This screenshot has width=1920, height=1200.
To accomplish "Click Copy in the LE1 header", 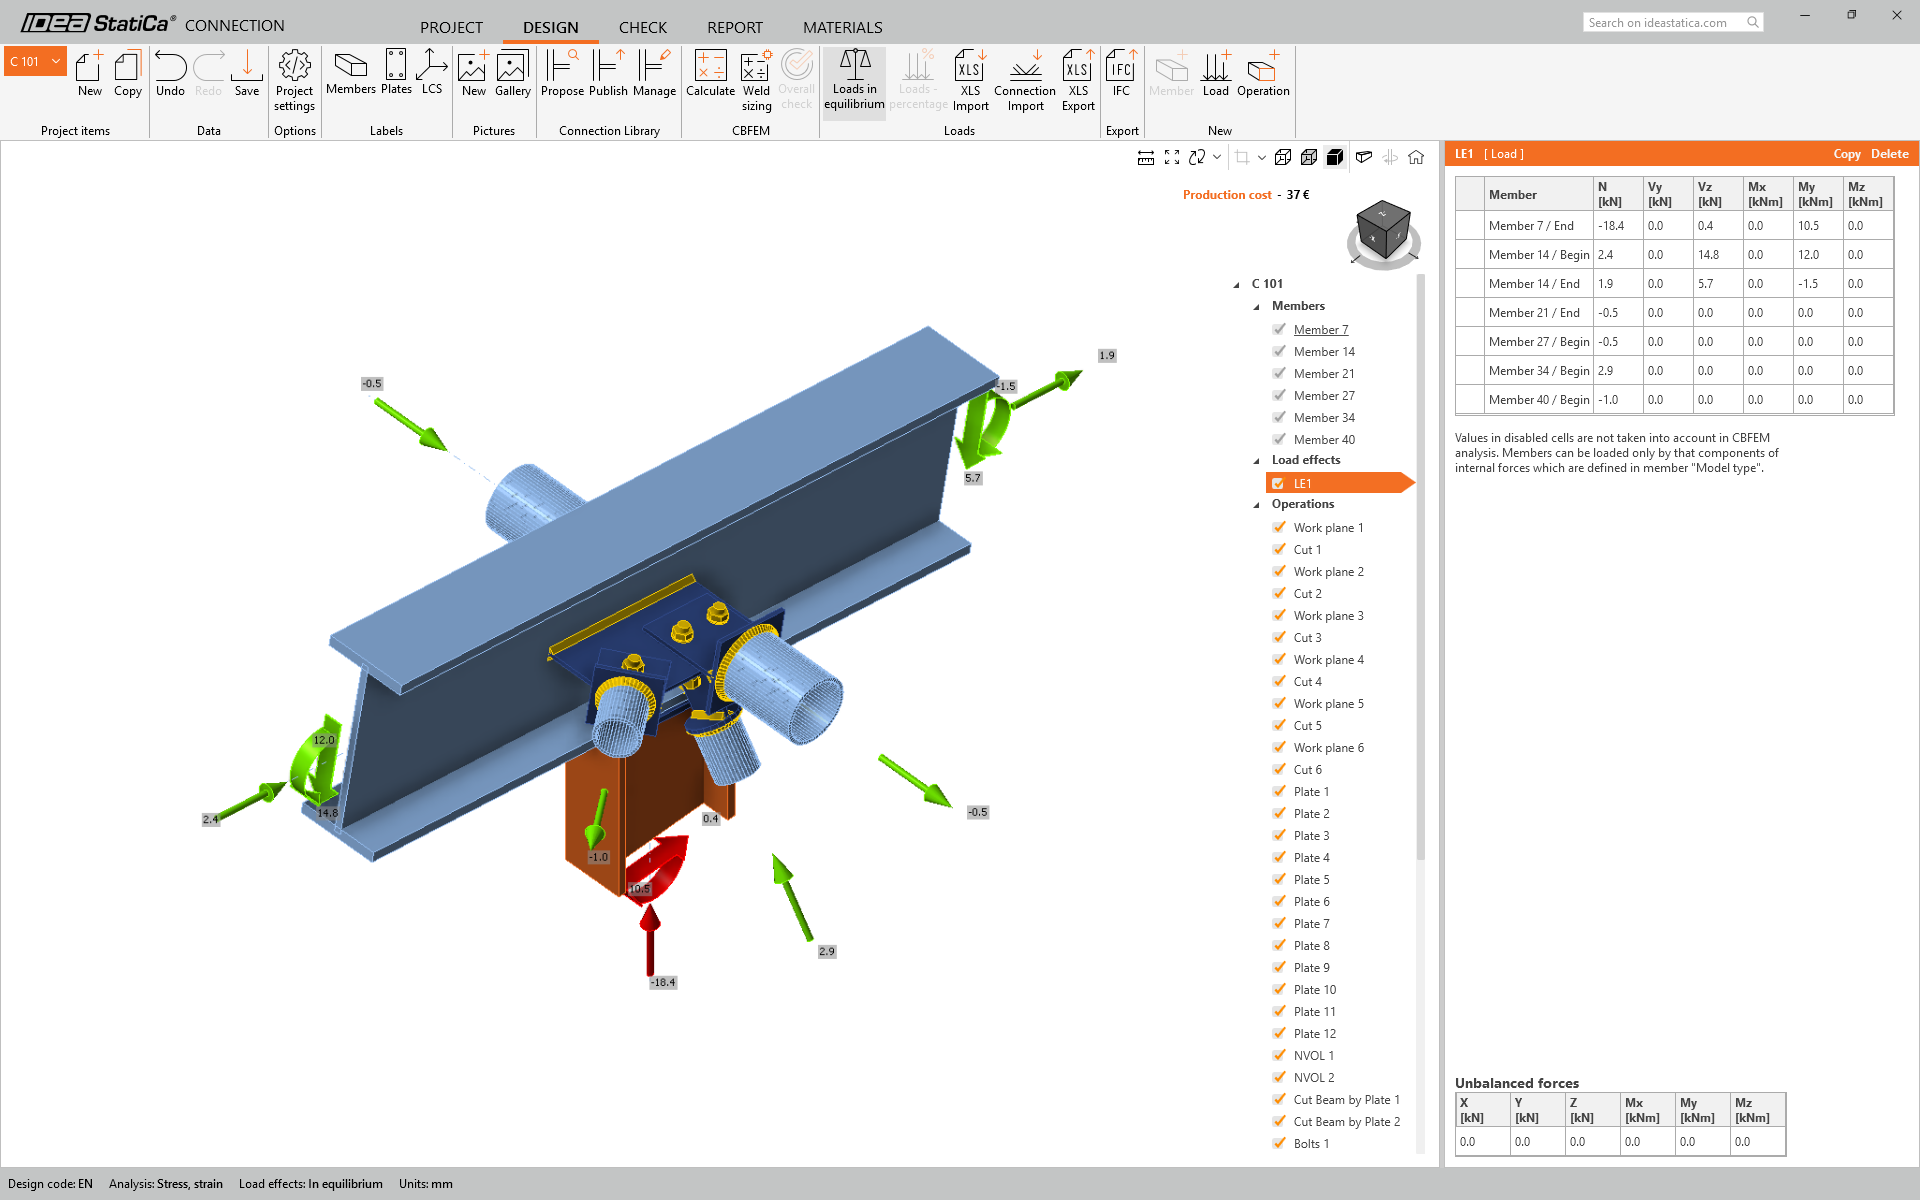I will pos(1846,154).
